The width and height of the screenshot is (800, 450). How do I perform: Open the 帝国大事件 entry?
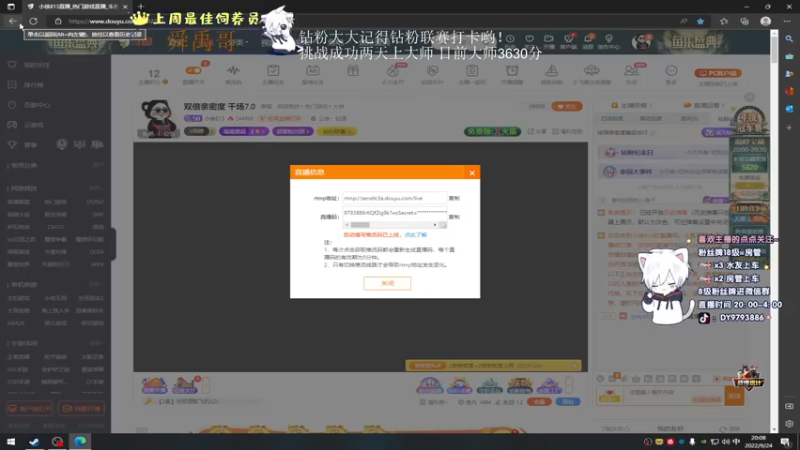click(663, 172)
